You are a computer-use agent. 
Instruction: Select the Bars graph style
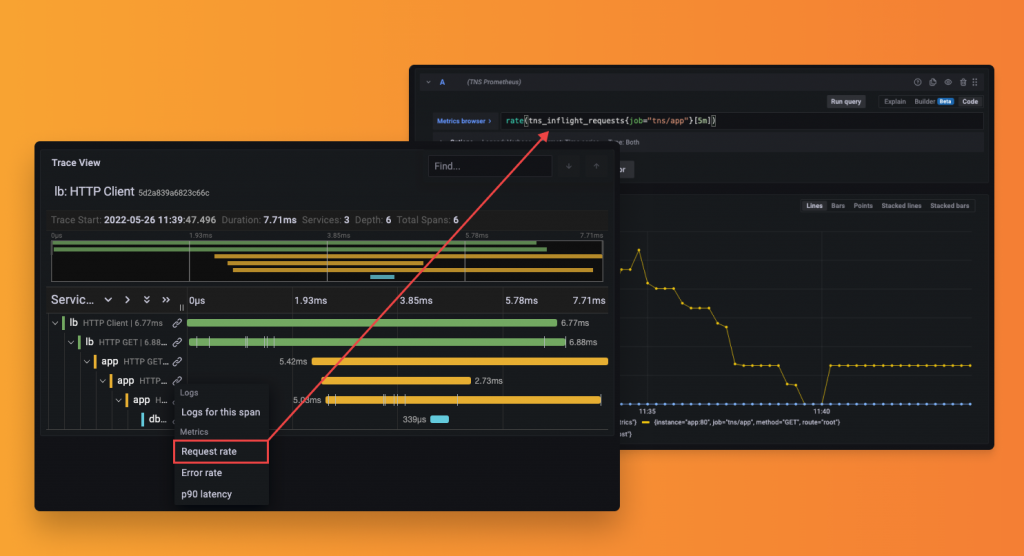(838, 206)
